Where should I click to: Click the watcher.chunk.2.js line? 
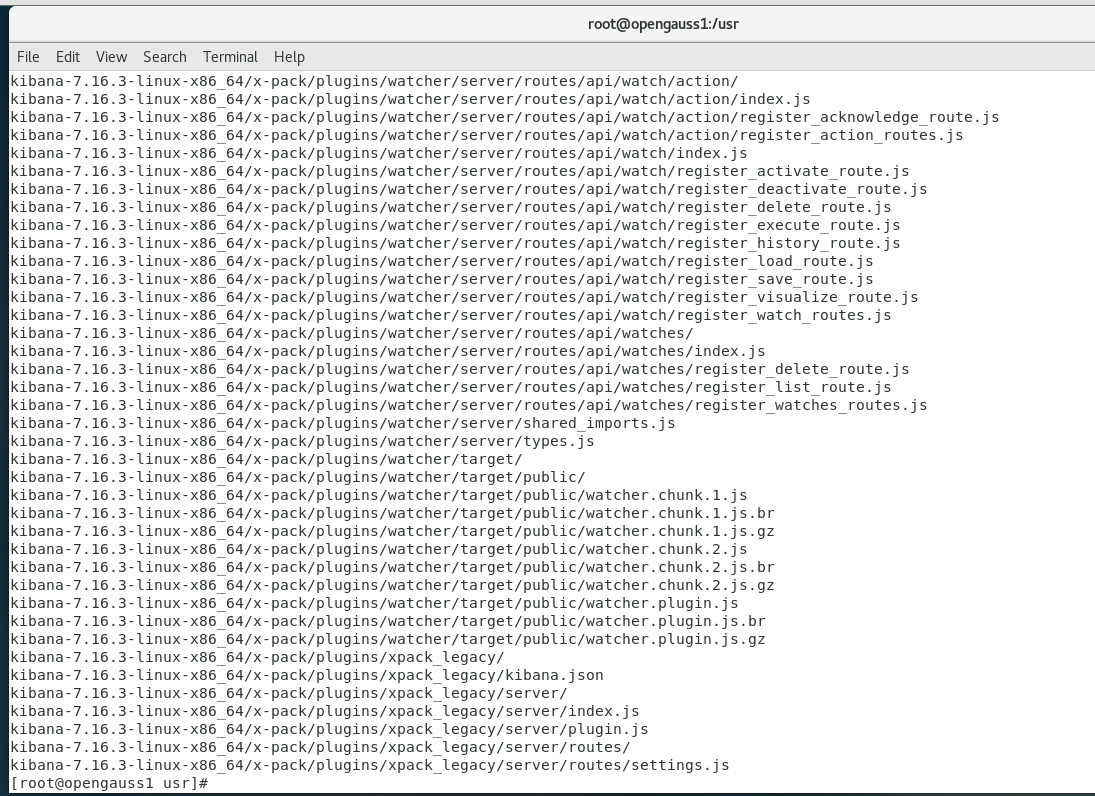pos(379,550)
